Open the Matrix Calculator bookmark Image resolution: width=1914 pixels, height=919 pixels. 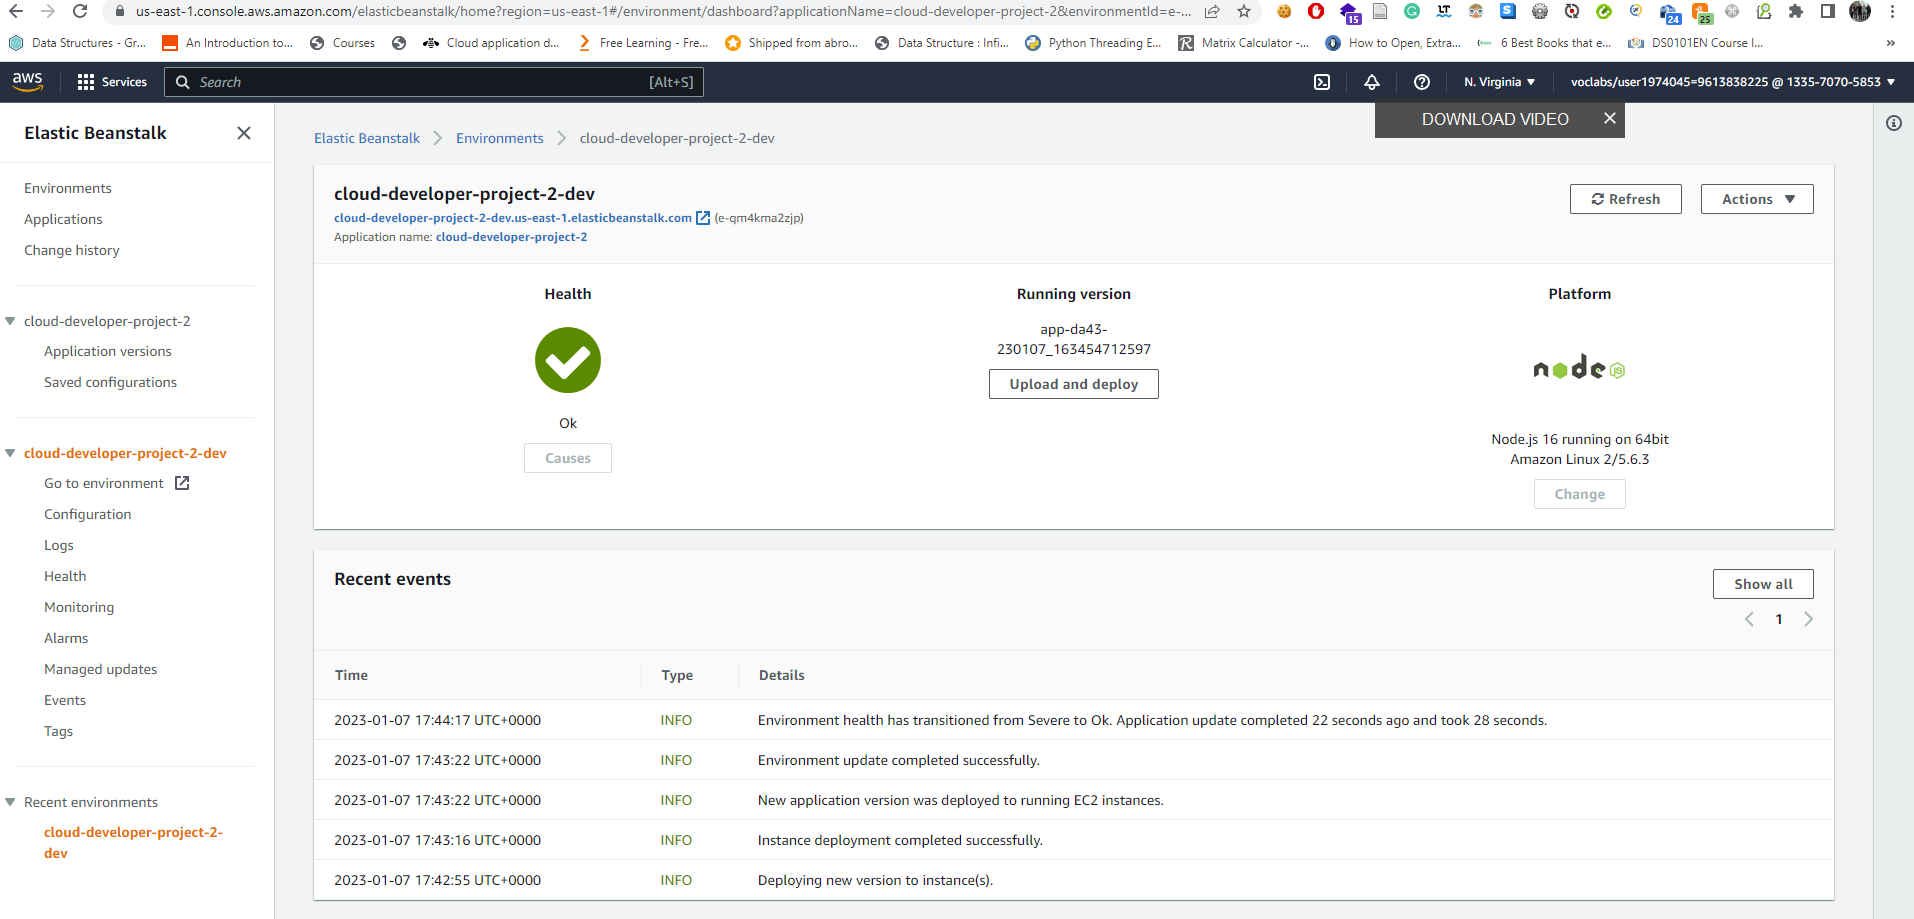1244,43
